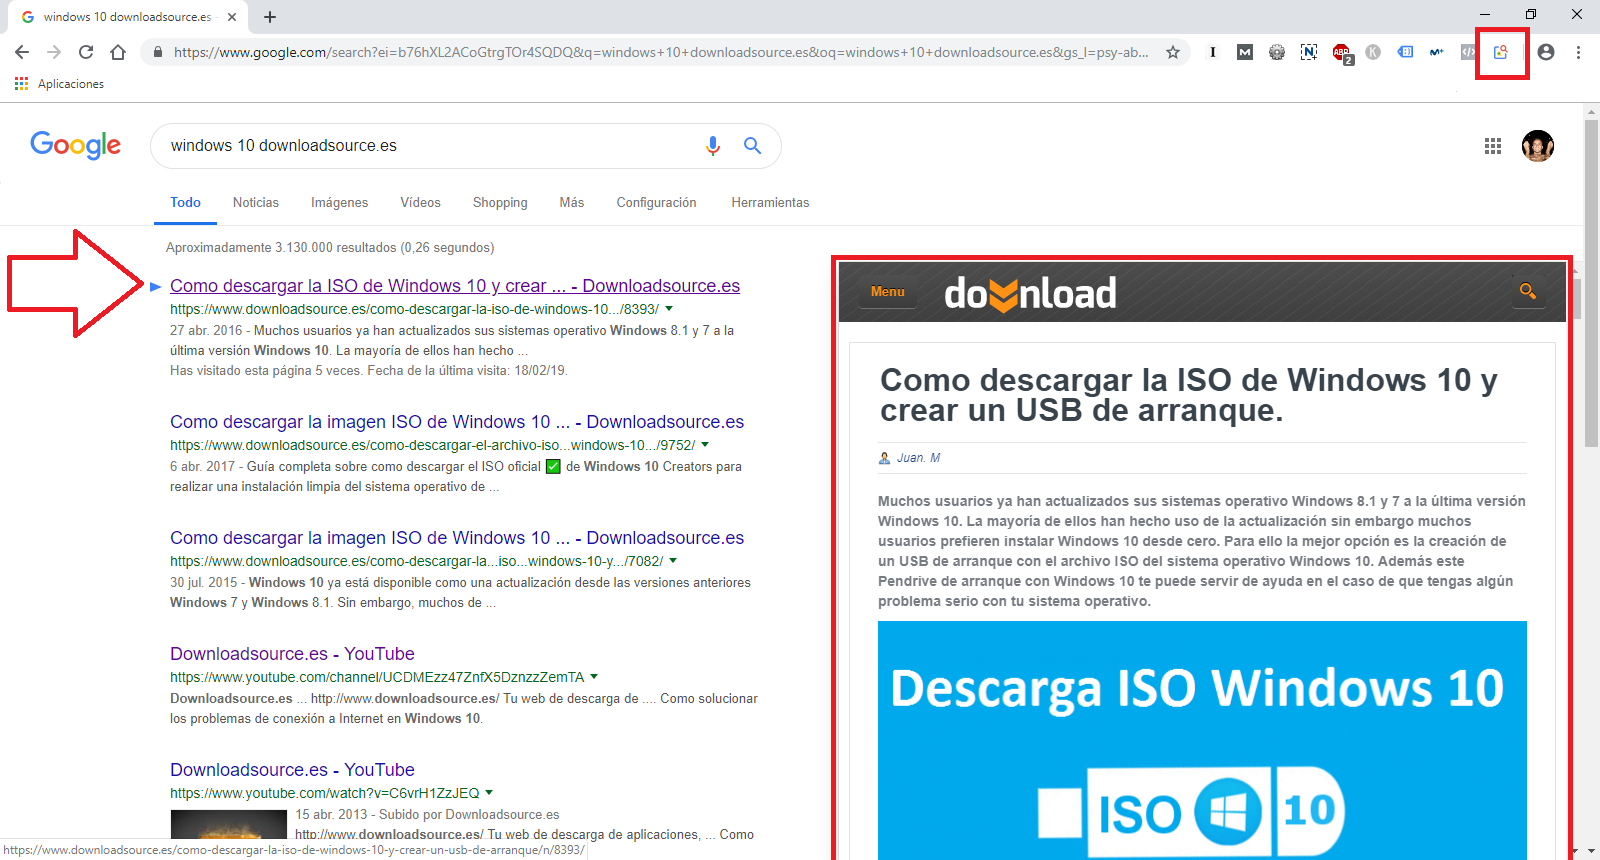Submit search with the magnifier icon
Screen dimensions: 1600x860
[x=753, y=146]
